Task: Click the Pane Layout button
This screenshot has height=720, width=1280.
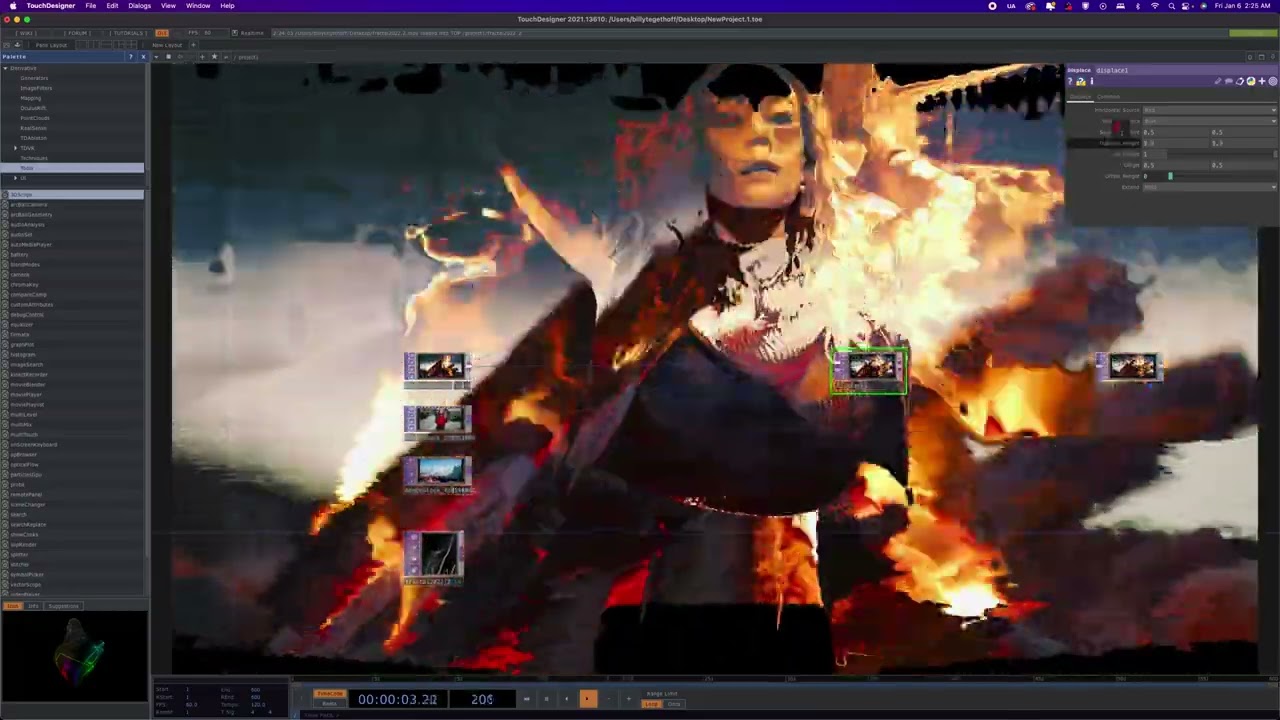Action: [x=51, y=45]
